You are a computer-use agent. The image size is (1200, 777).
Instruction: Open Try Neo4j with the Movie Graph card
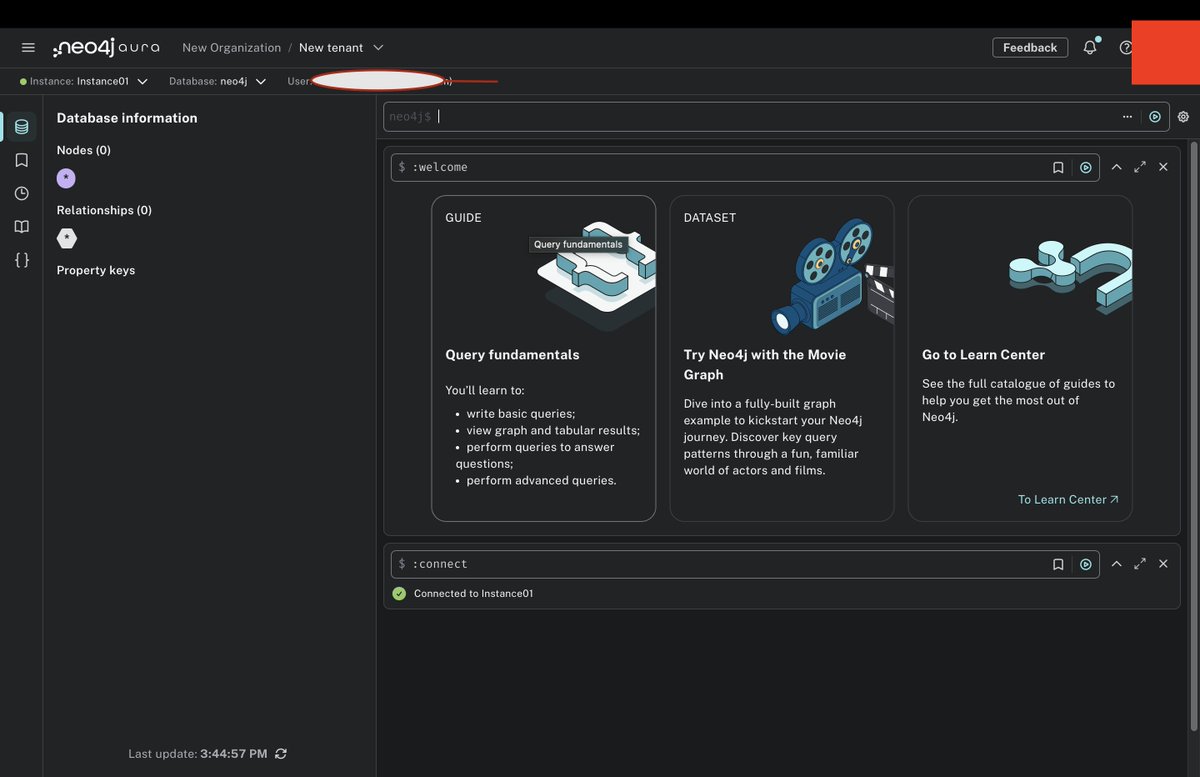tap(782, 358)
